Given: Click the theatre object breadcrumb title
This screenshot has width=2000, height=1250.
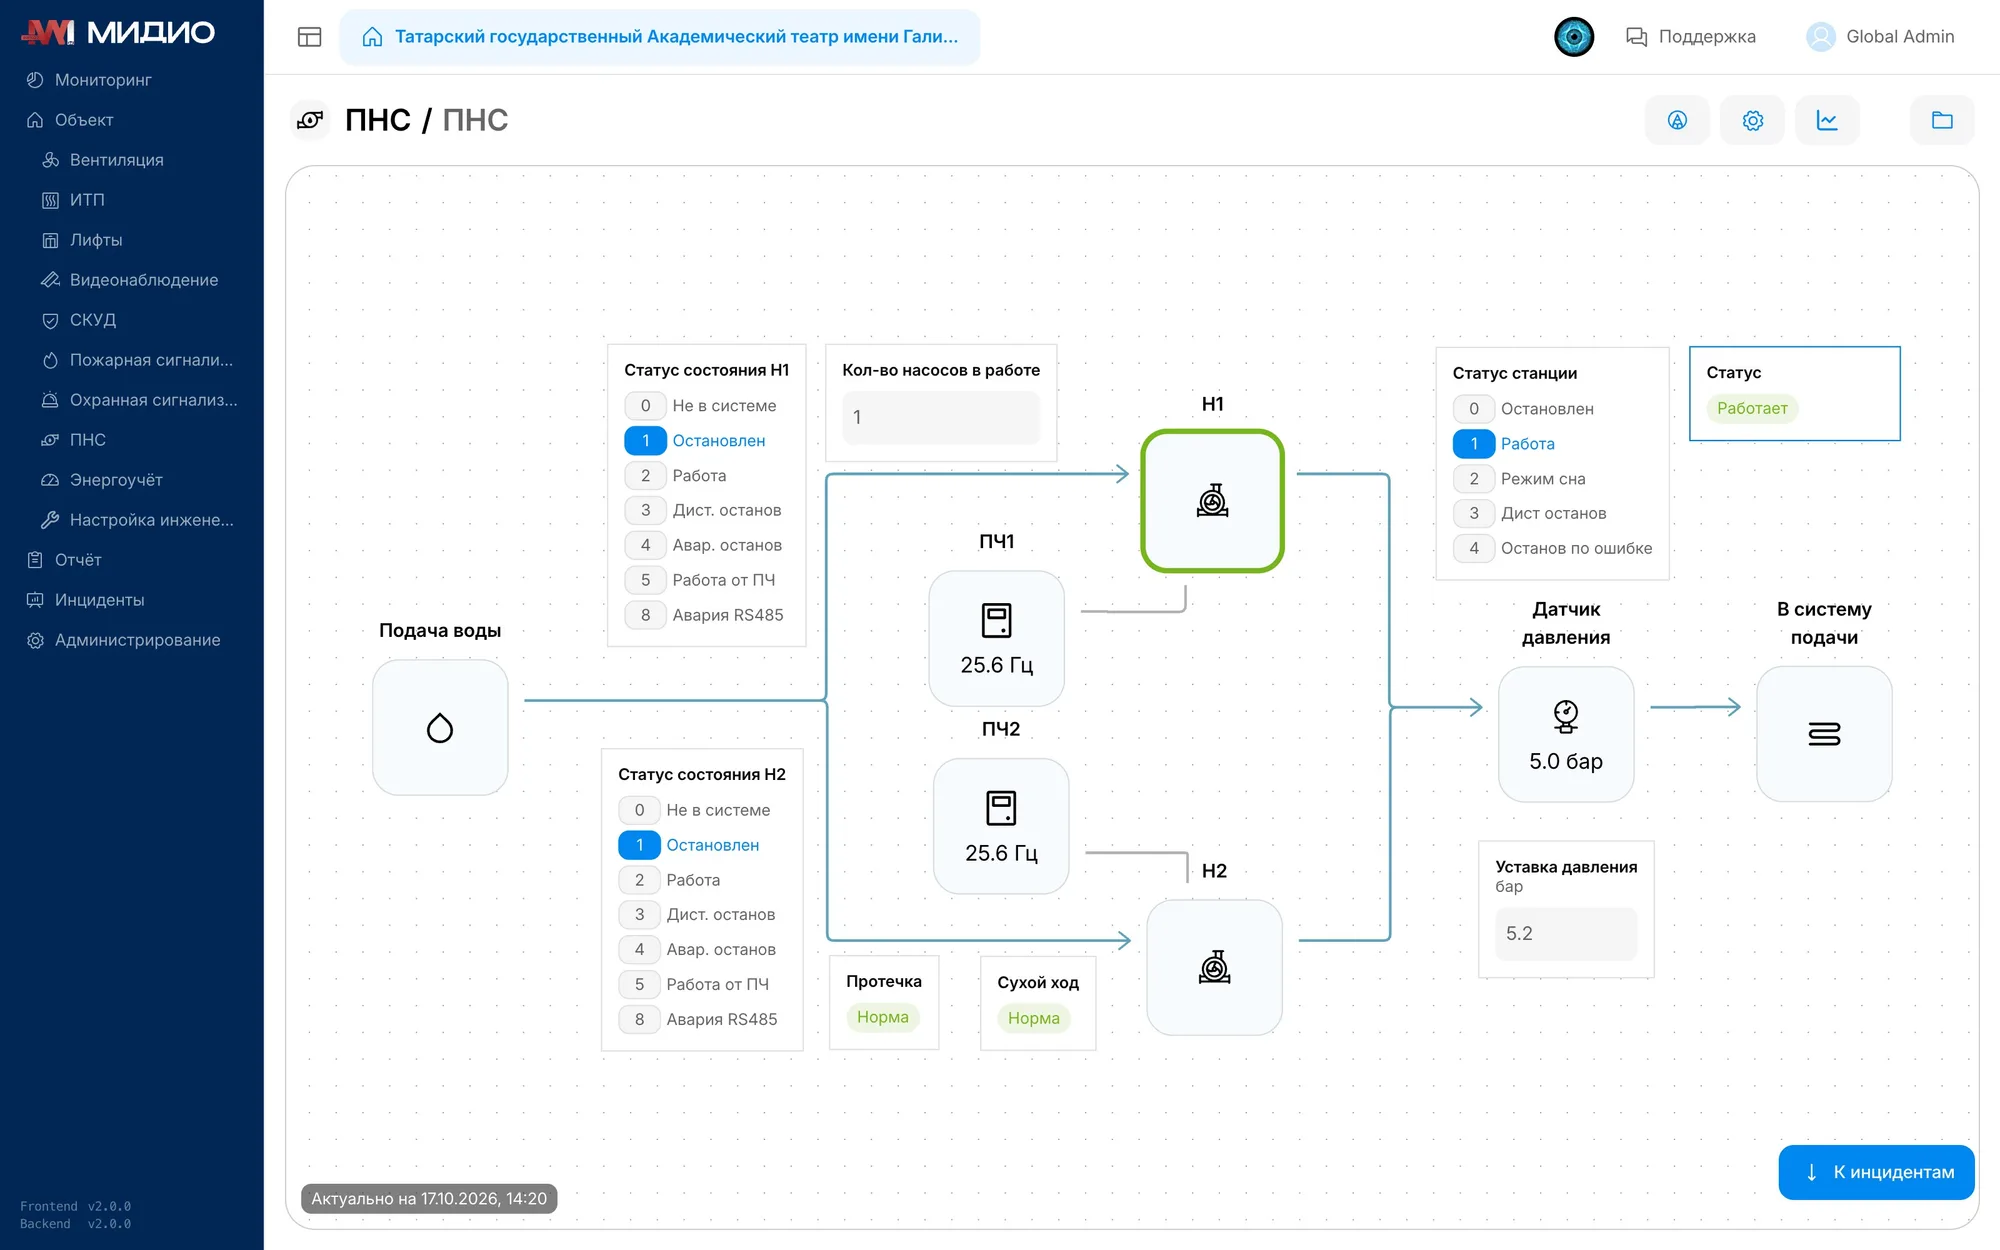Looking at the screenshot, I should tap(676, 37).
